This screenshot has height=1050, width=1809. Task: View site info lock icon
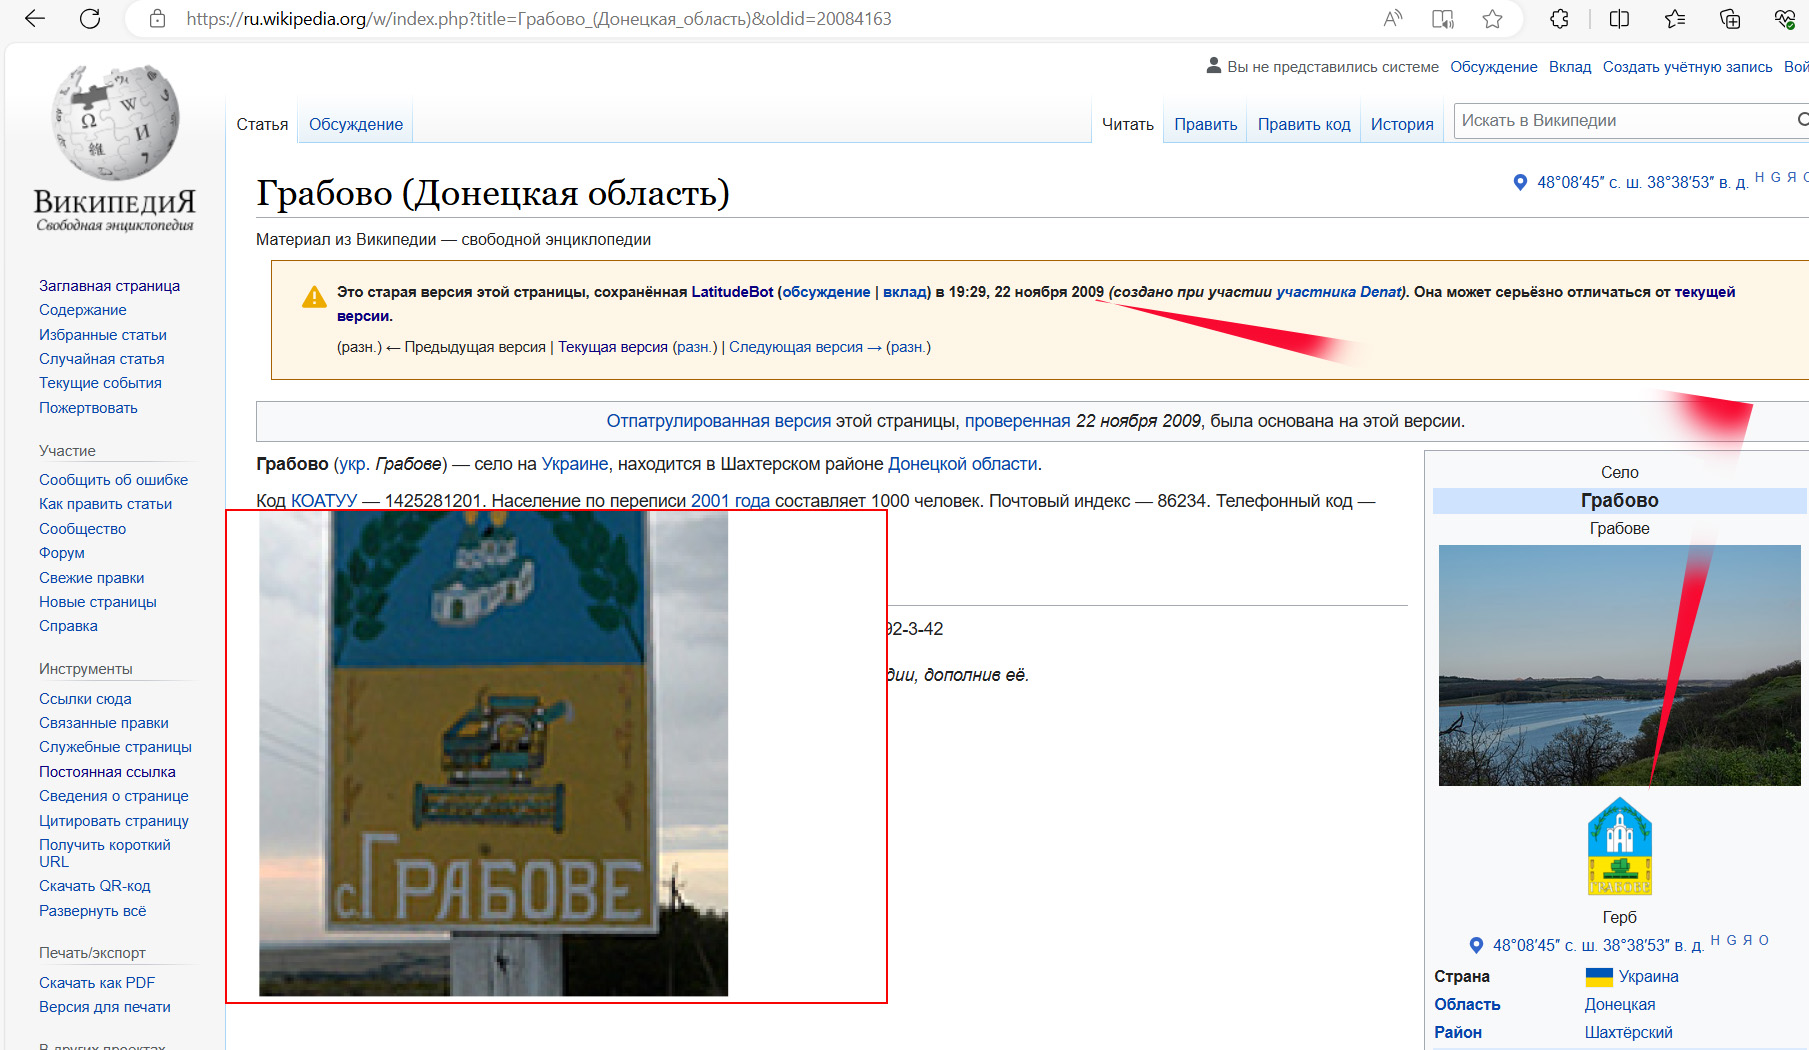click(x=157, y=18)
